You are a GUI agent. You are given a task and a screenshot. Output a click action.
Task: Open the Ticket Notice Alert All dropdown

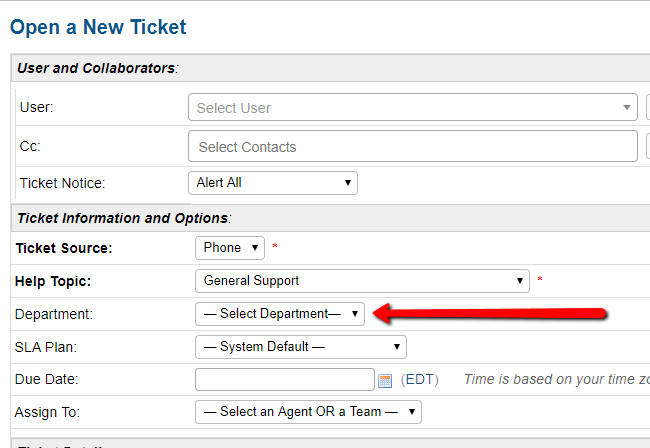pyautogui.click(x=272, y=183)
